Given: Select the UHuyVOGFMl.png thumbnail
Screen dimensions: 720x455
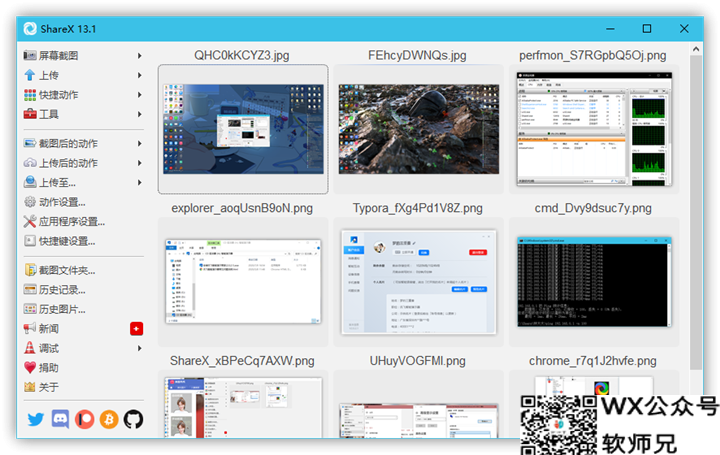Looking at the screenshot, I should [x=418, y=404].
